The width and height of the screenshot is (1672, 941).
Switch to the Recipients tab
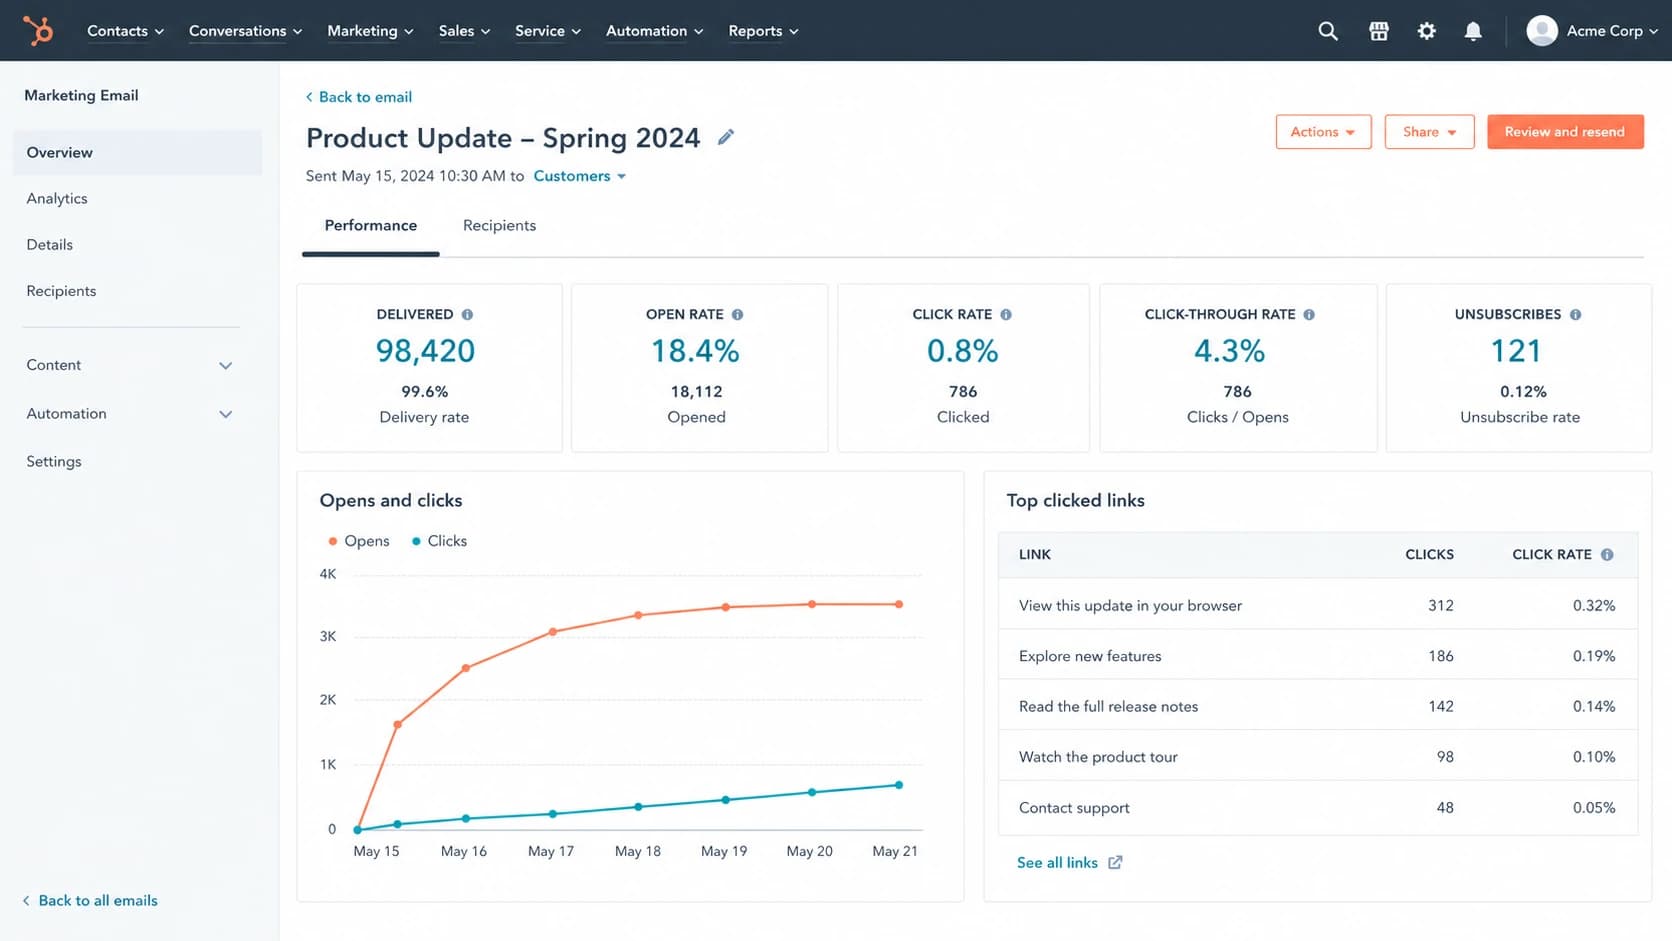pos(499,226)
